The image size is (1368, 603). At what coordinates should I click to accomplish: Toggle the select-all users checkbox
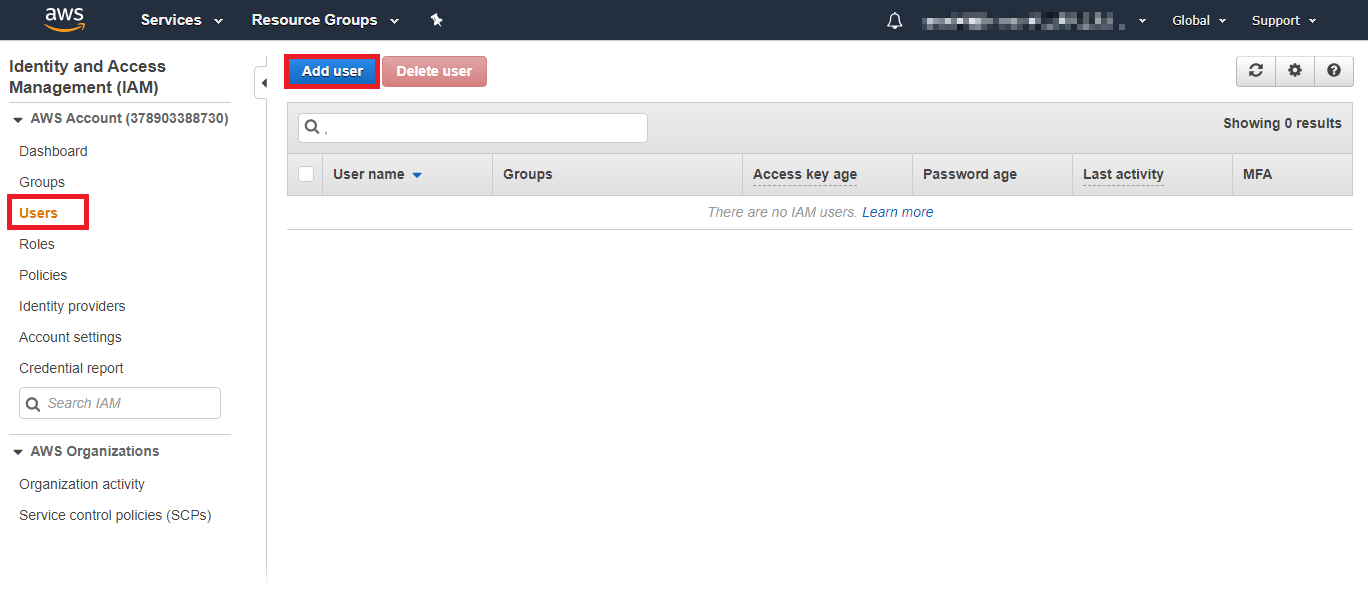point(306,174)
